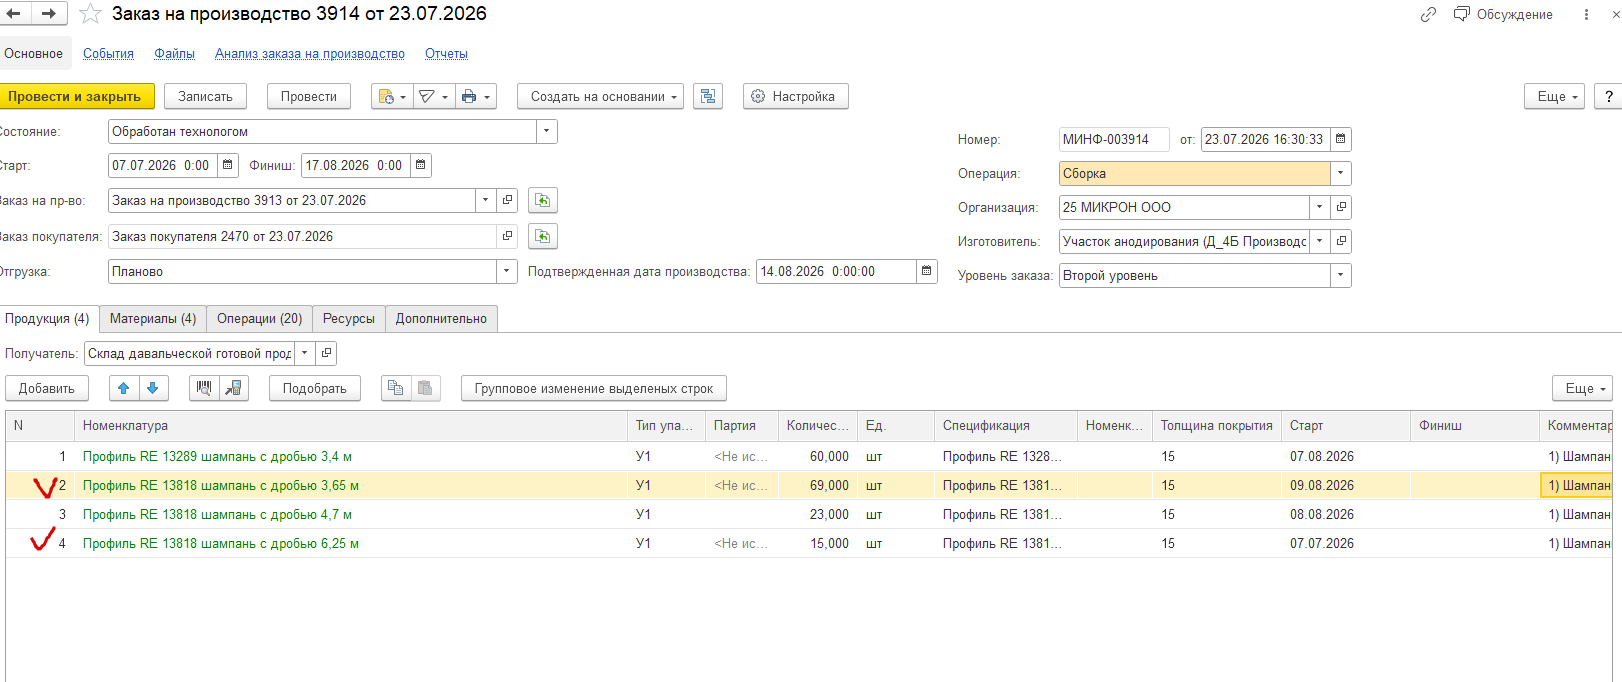Move selected row down
Viewport: 1622px width, 682px height.
(x=153, y=388)
